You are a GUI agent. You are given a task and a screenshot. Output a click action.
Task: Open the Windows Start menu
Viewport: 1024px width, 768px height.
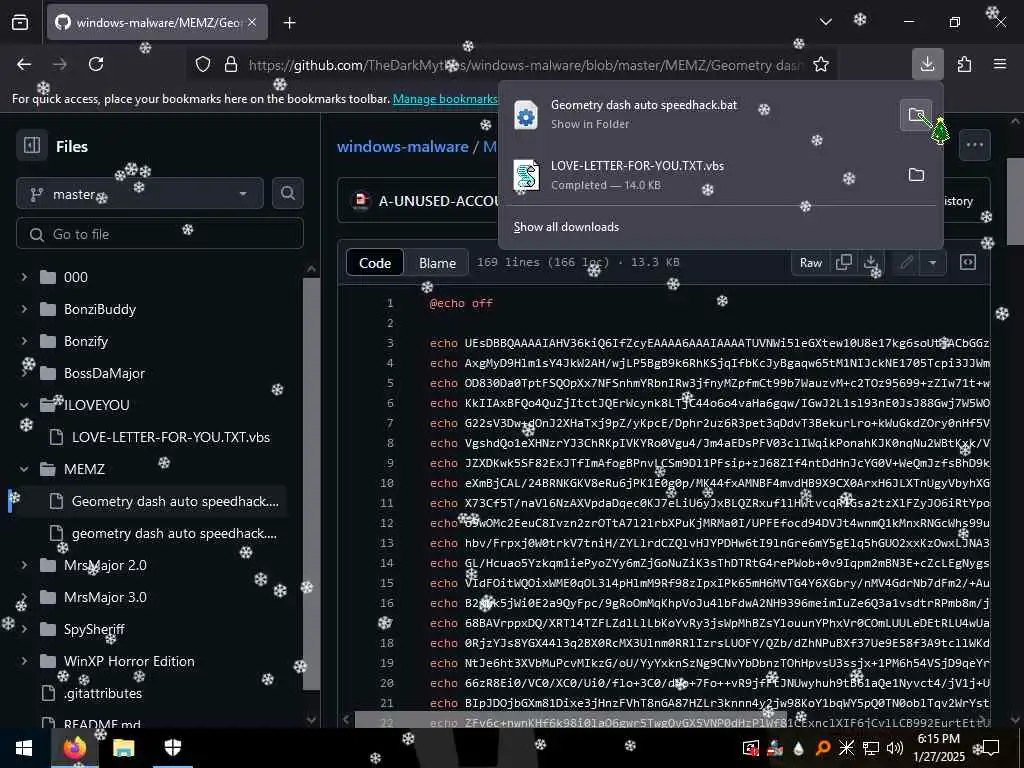(24, 748)
